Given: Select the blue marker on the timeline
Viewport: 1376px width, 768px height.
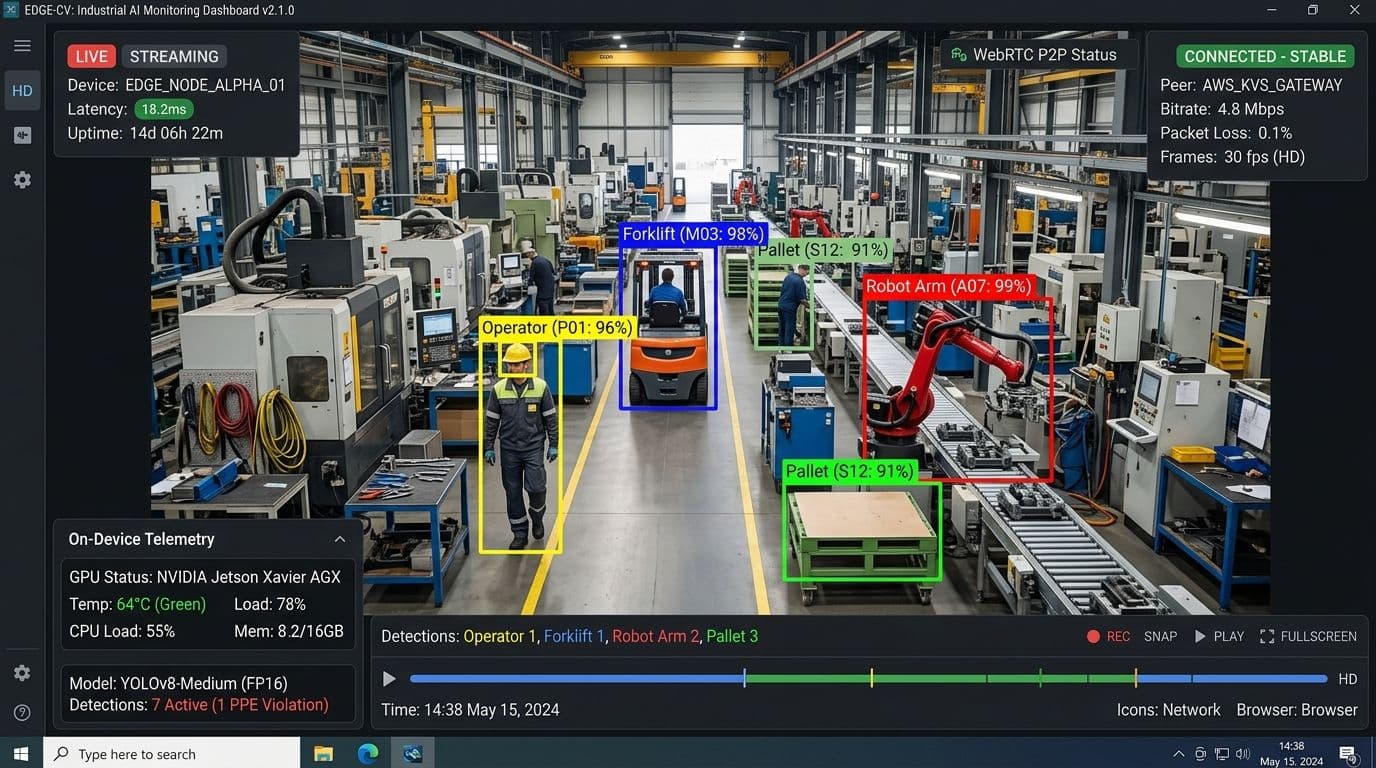Looking at the screenshot, I should coord(744,678).
